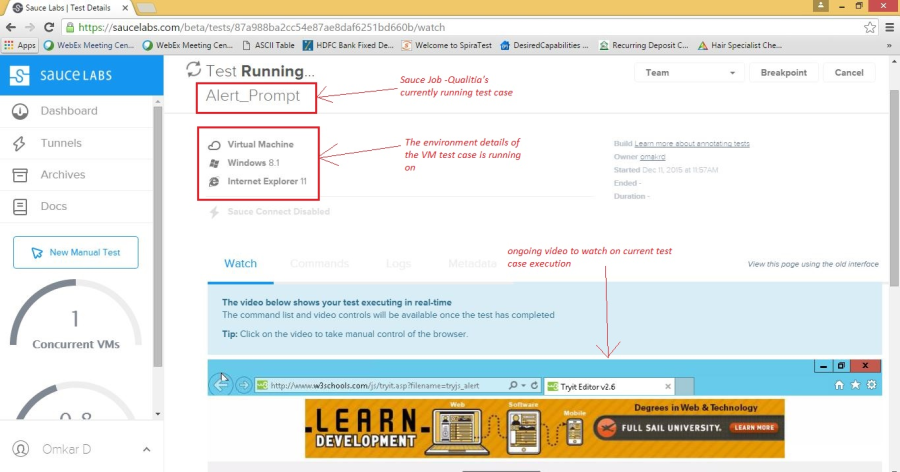Open 'Learn more about annotating tests' link
Screen dimensions: 900x472
click(692, 144)
